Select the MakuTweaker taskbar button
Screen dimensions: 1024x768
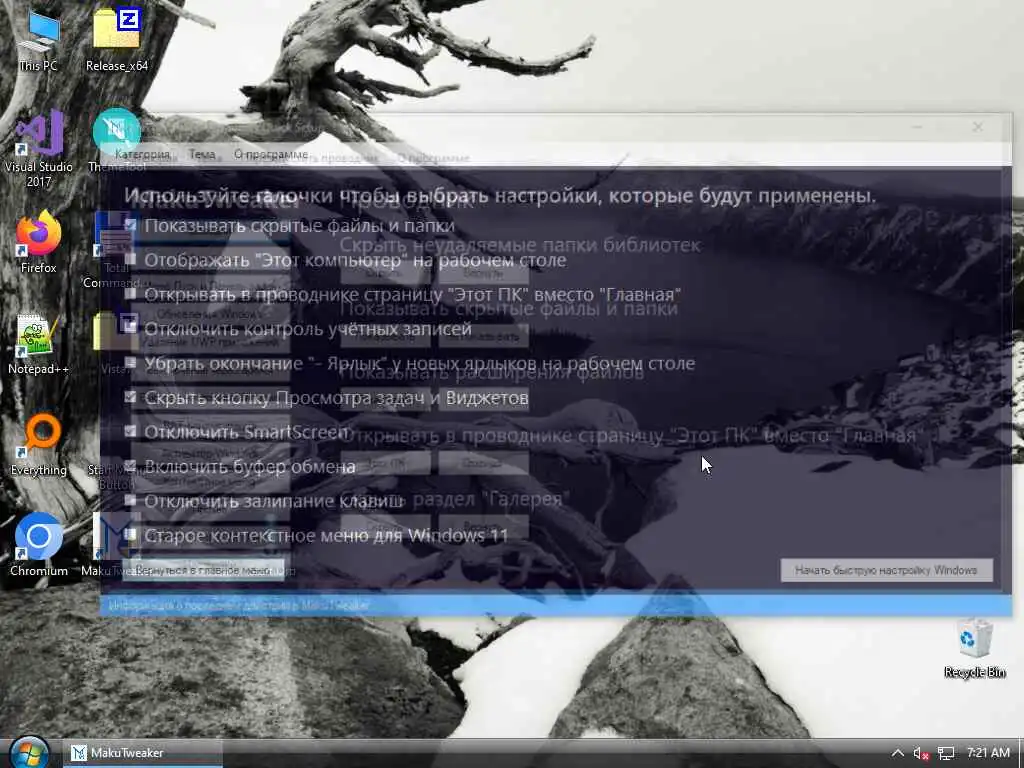143,753
